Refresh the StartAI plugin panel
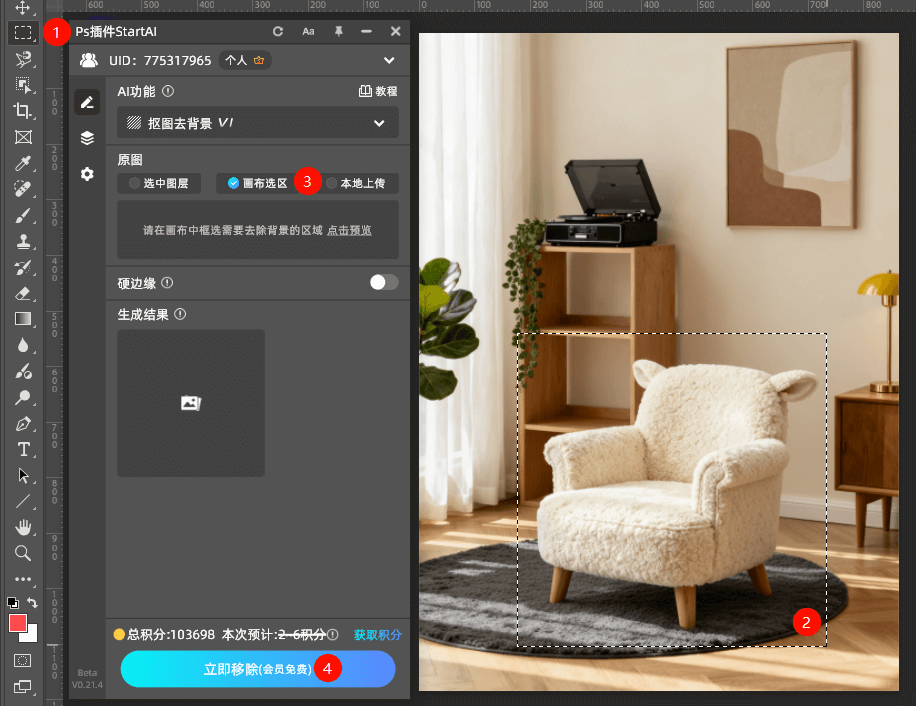The width and height of the screenshot is (916, 706). pos(277,31)
